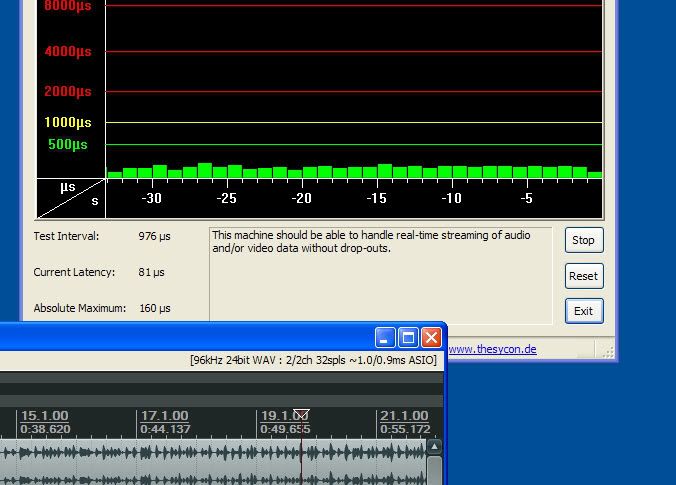The height and width of the screenshot is (485, 676).
Task: Exit the latency checker
Action: [584, 311]
